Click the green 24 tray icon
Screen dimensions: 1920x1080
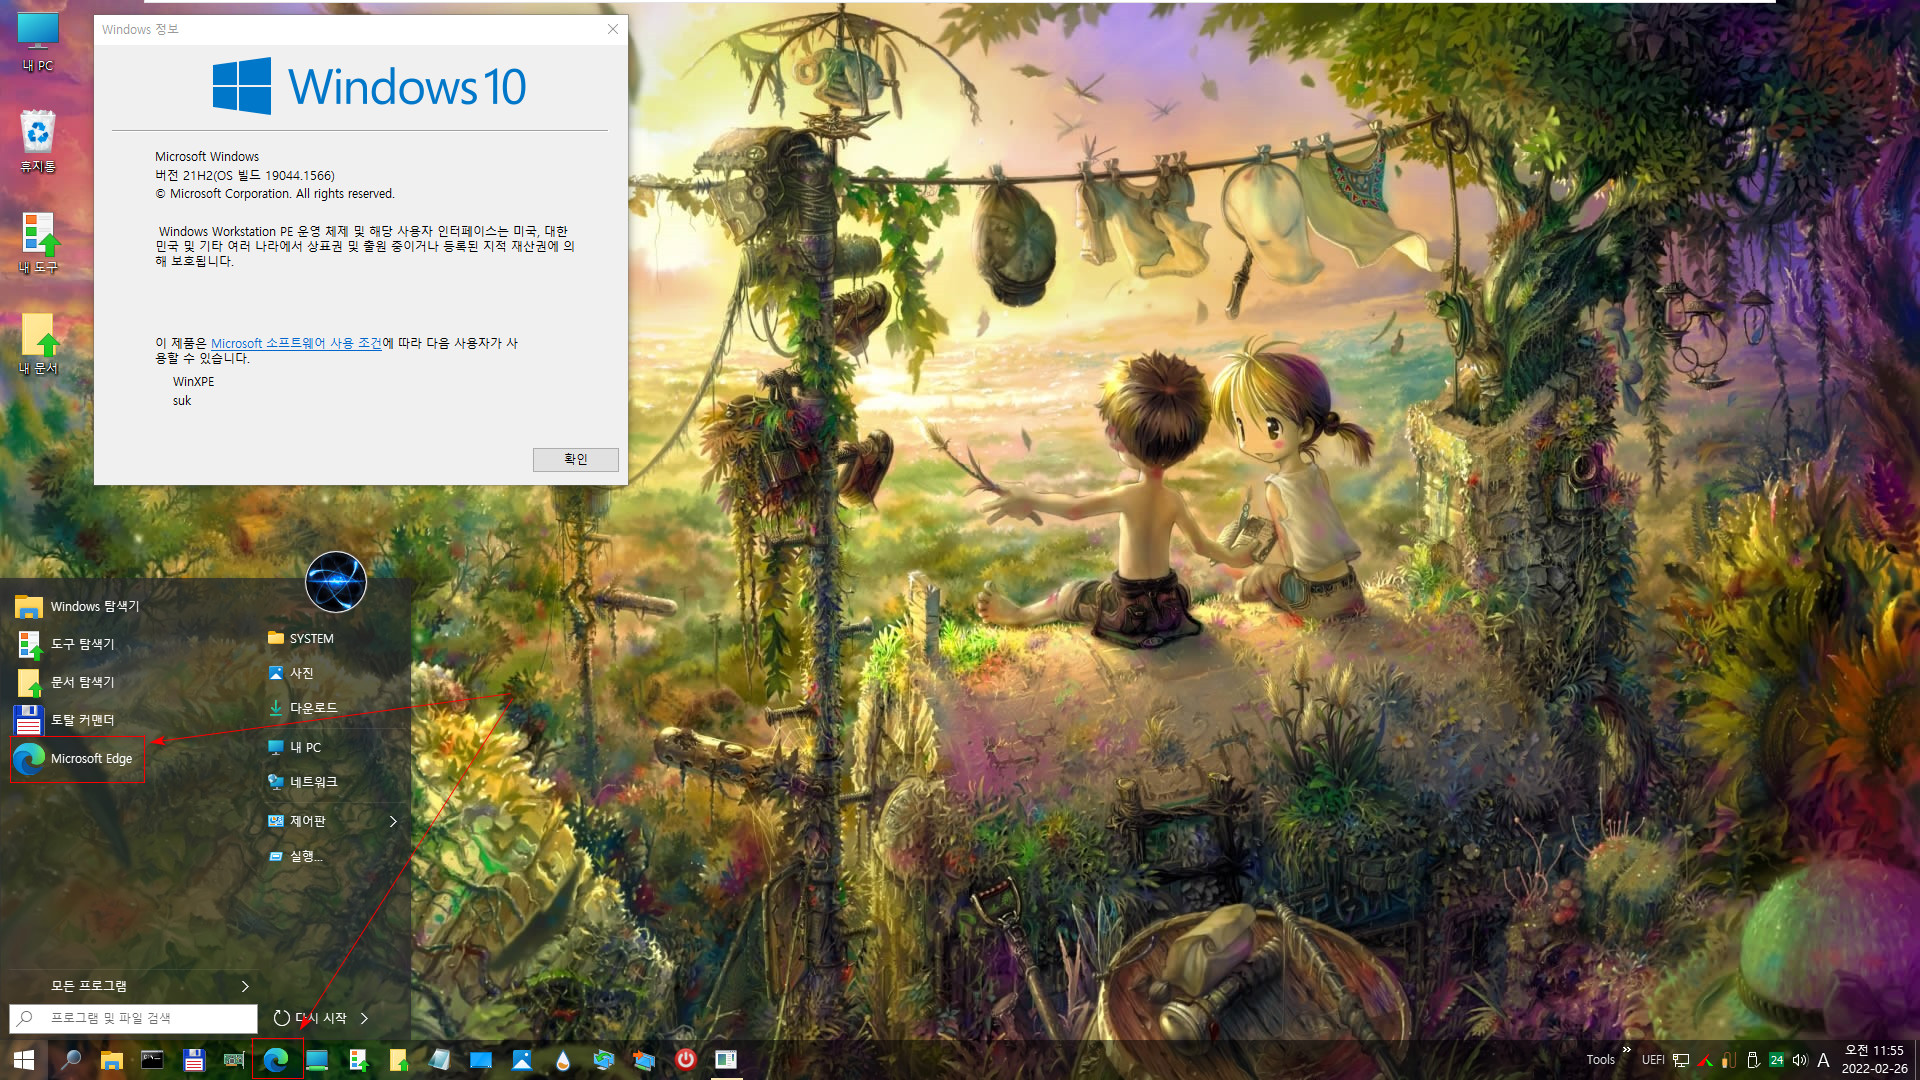[1776, 1060]
